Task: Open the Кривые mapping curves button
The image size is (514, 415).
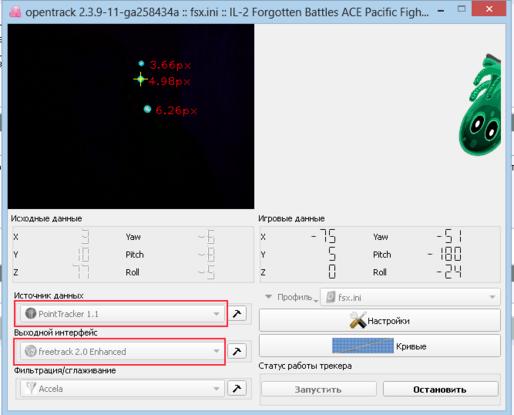Action: tap(380, 346)
